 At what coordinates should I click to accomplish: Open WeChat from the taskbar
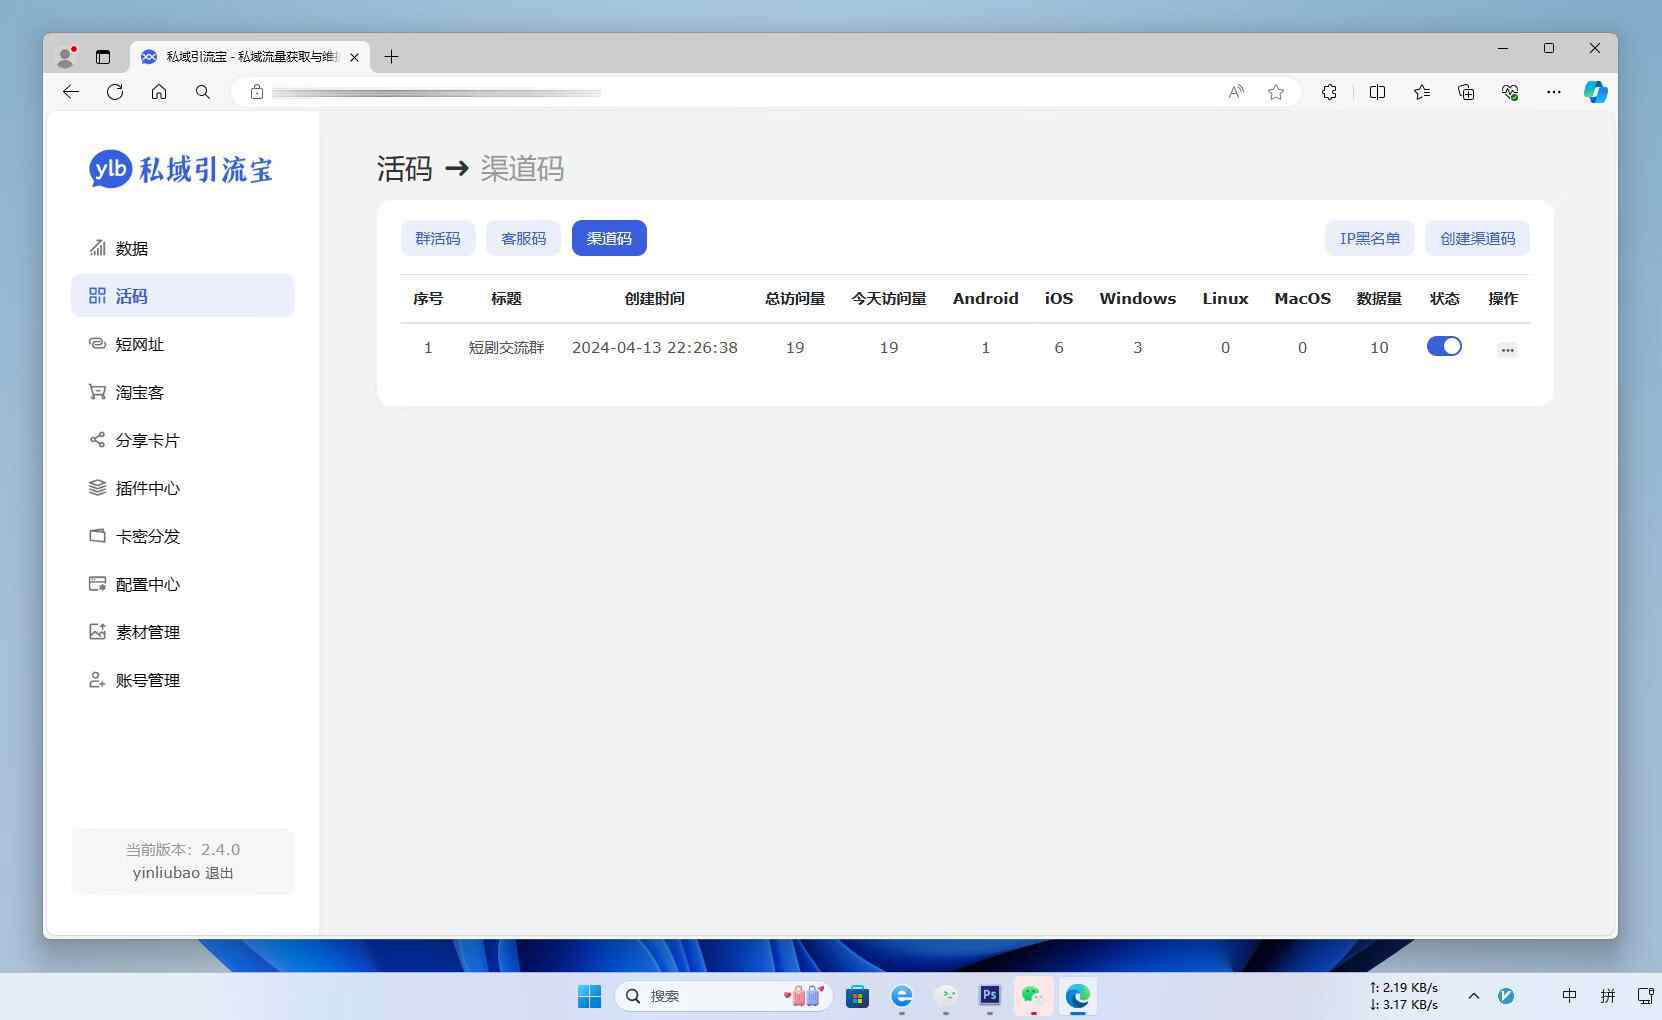tap(1033, 996)
